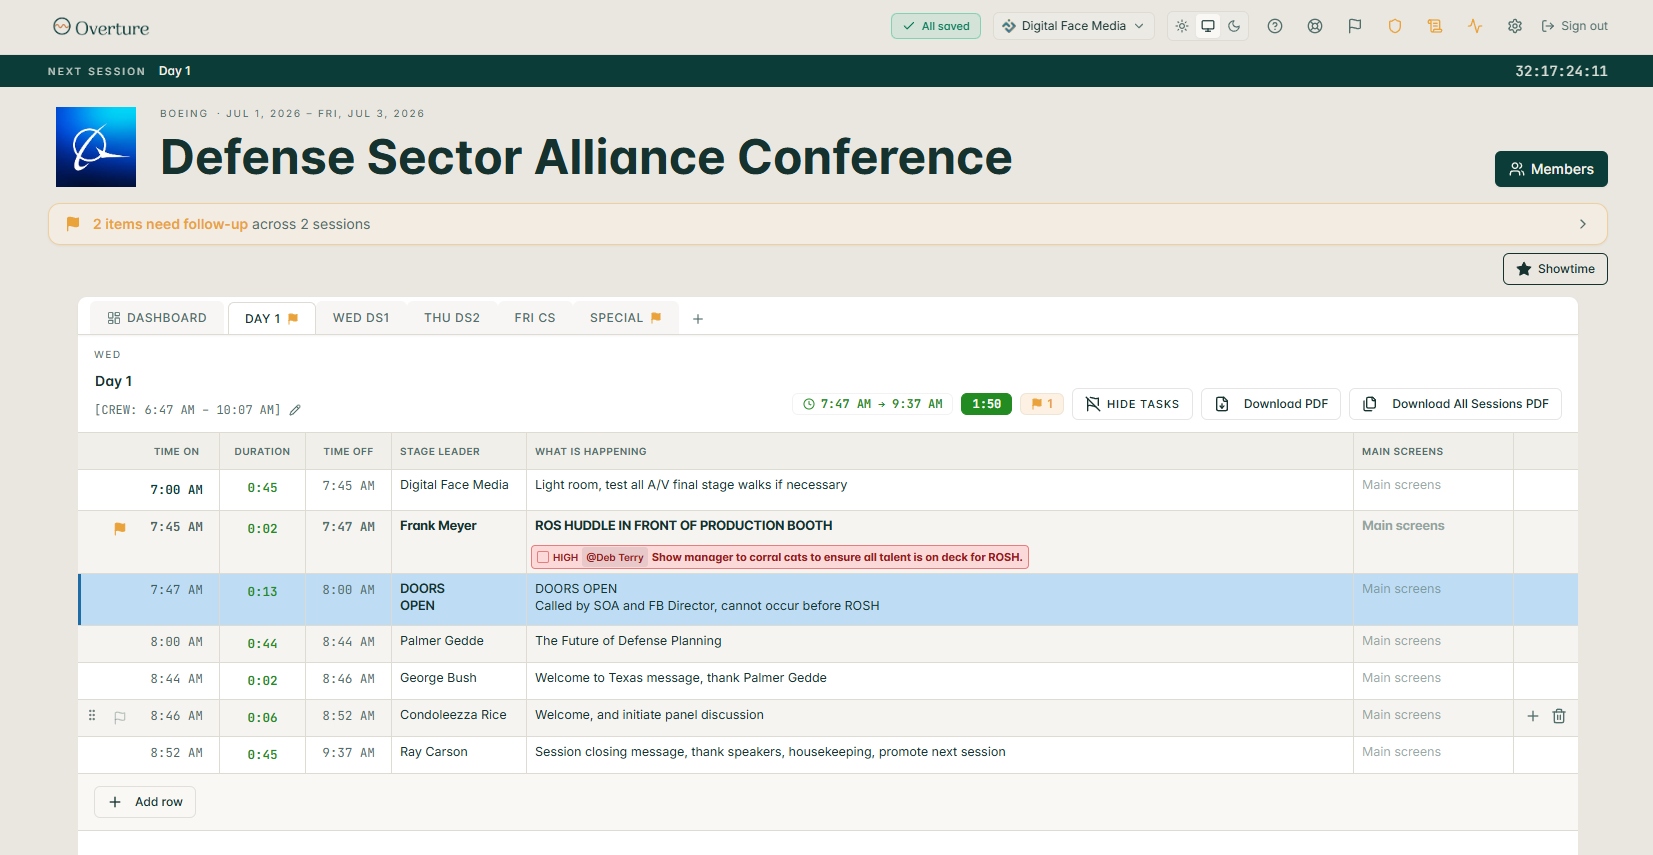
Task: Toggle flag on Condoleezza Rice row
Action: (120, 717)
